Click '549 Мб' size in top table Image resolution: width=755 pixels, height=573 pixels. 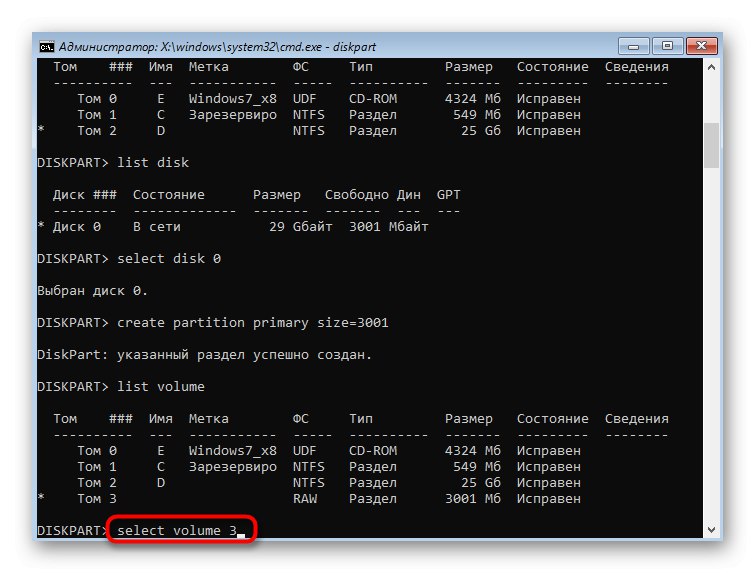pyautogui.click(x=477, y=115)
